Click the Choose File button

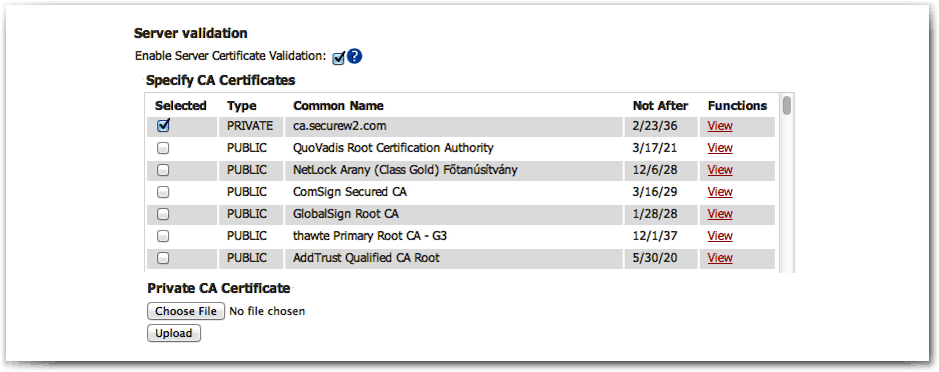186,311
